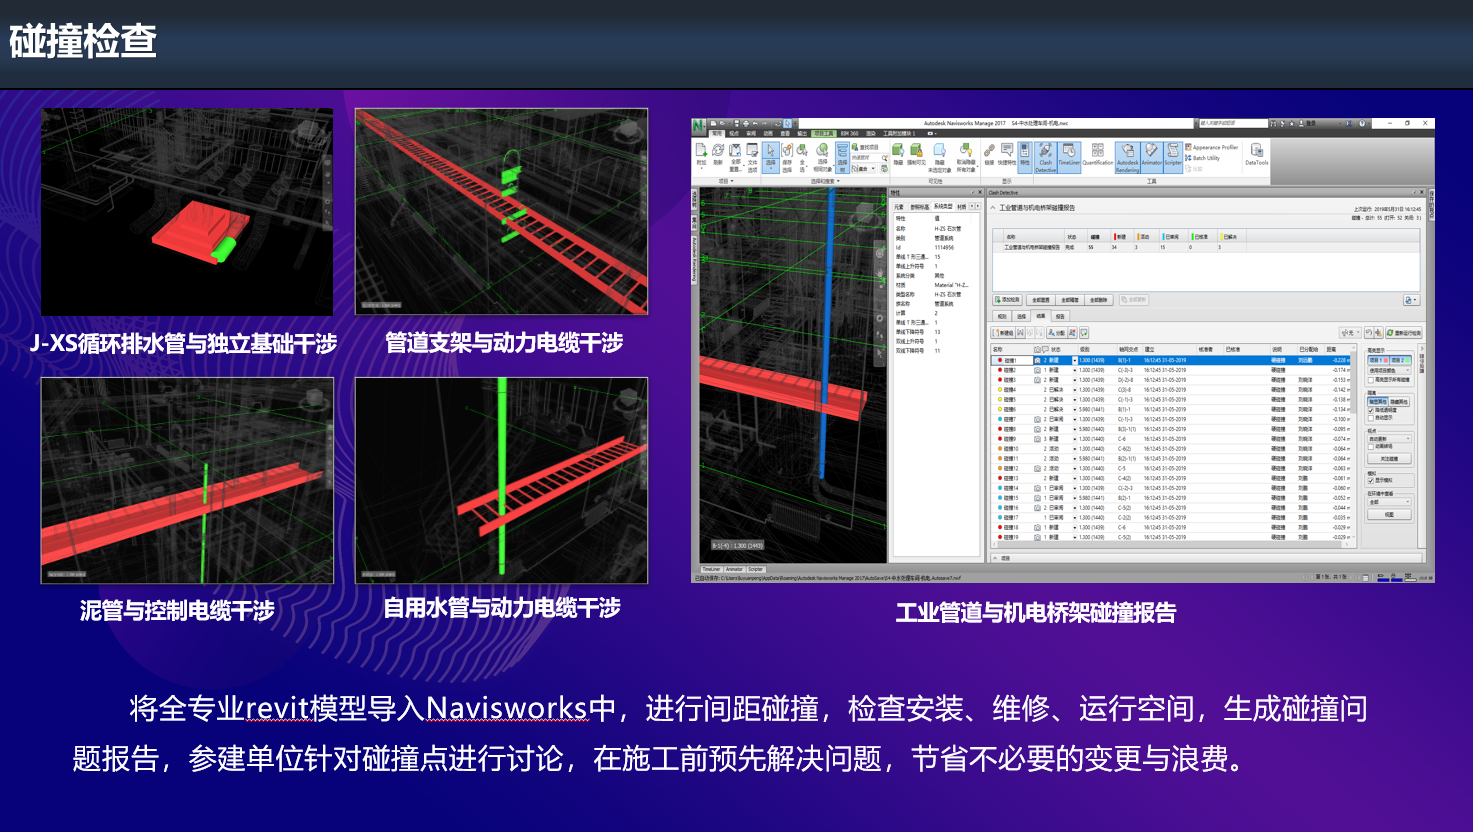
Task: Click Save Selection (保存选择) icon
Action: pos(787,157)
